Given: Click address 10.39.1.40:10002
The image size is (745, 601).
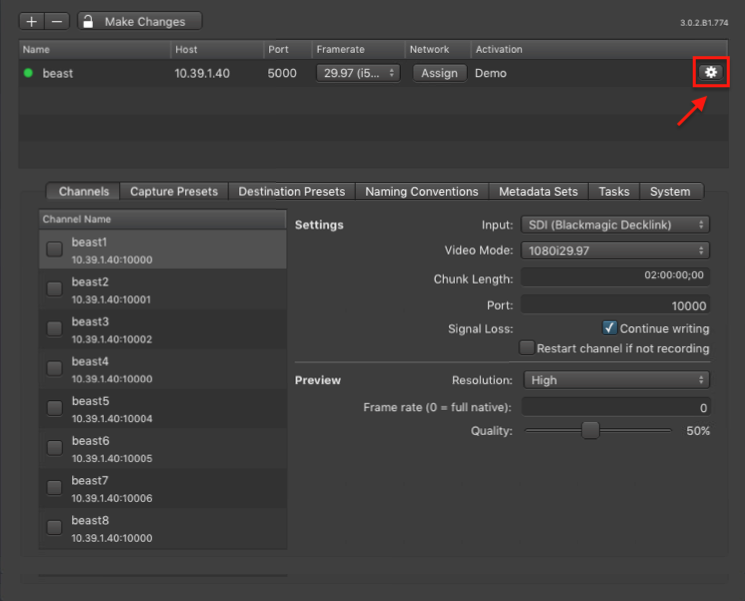Looking at the screenshot, I should (112, 339).
